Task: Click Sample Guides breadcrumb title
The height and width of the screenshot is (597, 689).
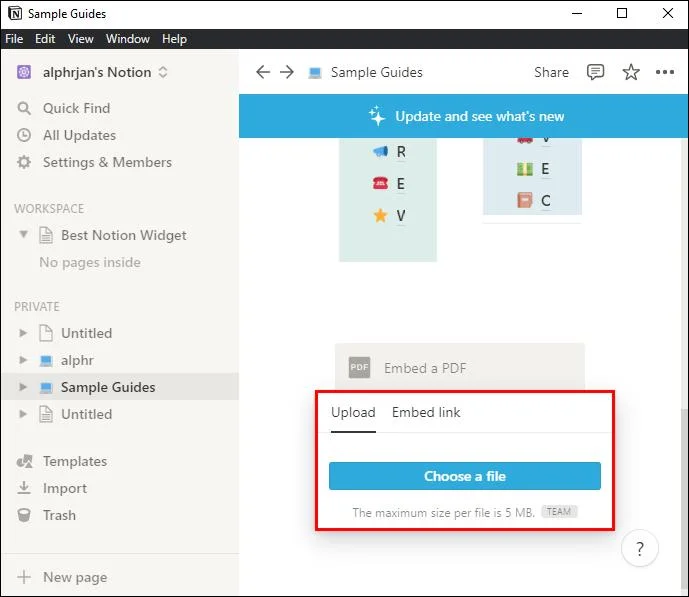Action: pyautogui.click(x=377, y=72)
